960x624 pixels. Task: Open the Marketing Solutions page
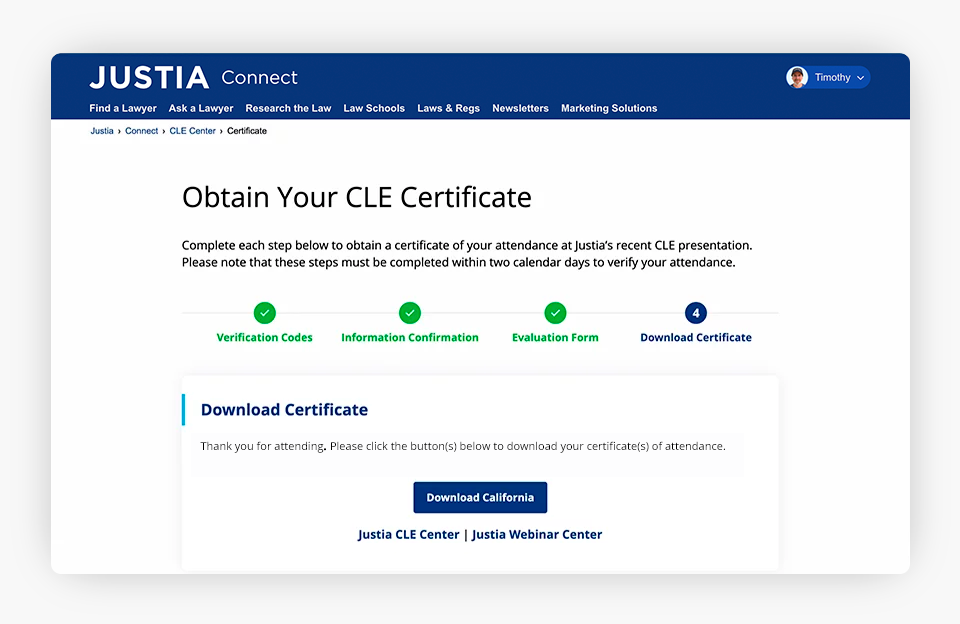(x=609, y=108)
